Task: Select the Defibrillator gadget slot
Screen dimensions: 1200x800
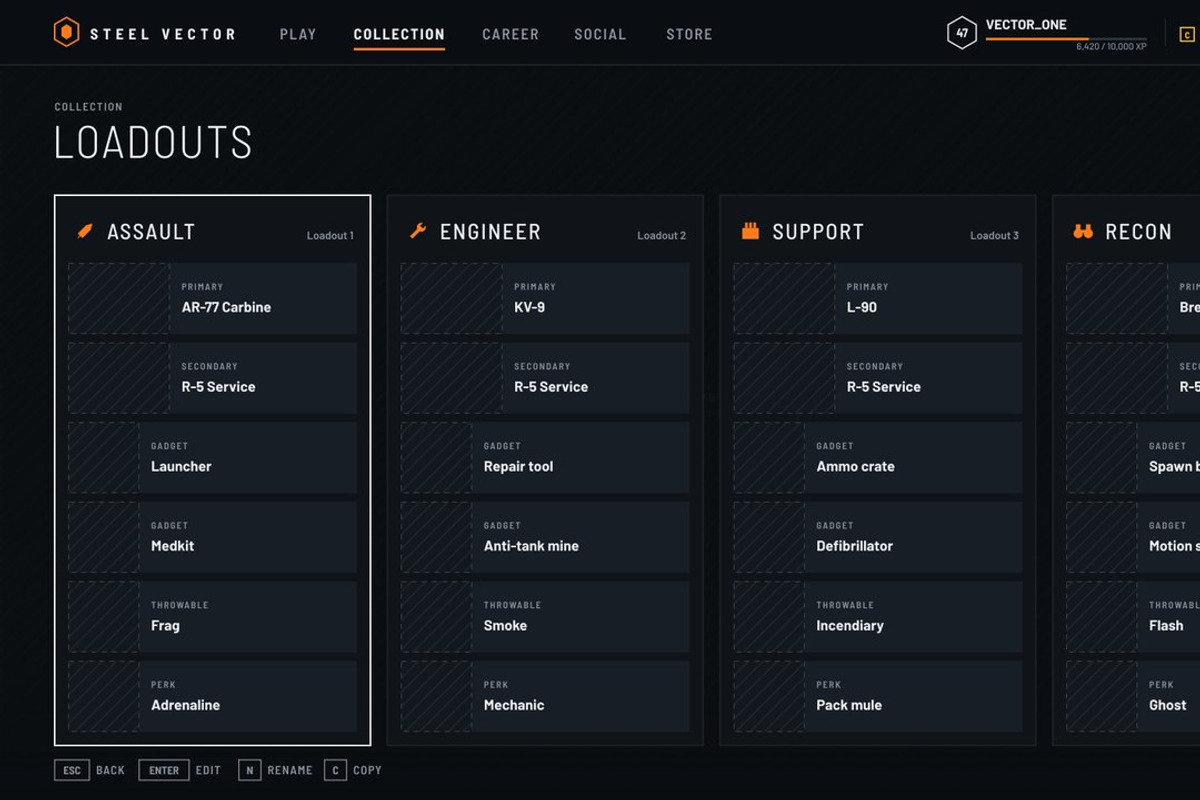Action: pos(878,537)
